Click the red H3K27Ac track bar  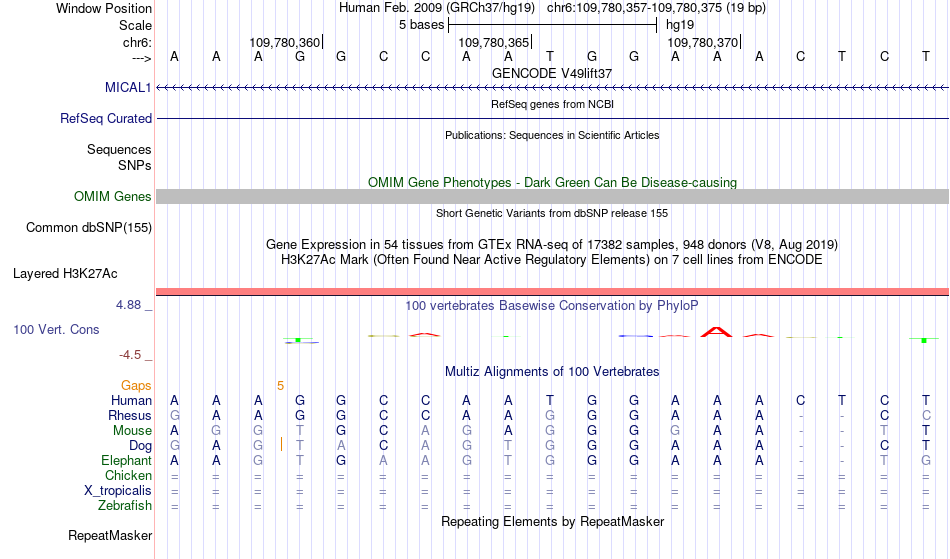click(553, 292)
